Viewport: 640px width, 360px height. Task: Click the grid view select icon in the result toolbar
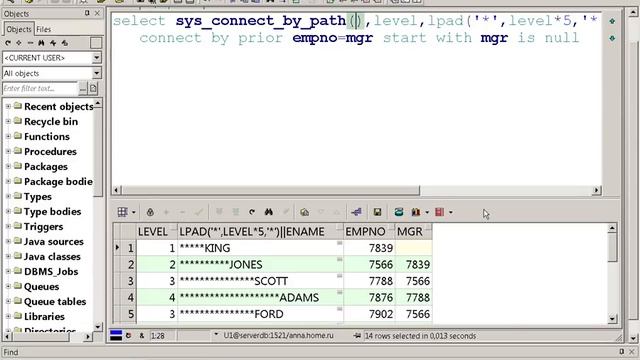coord(122,212)
